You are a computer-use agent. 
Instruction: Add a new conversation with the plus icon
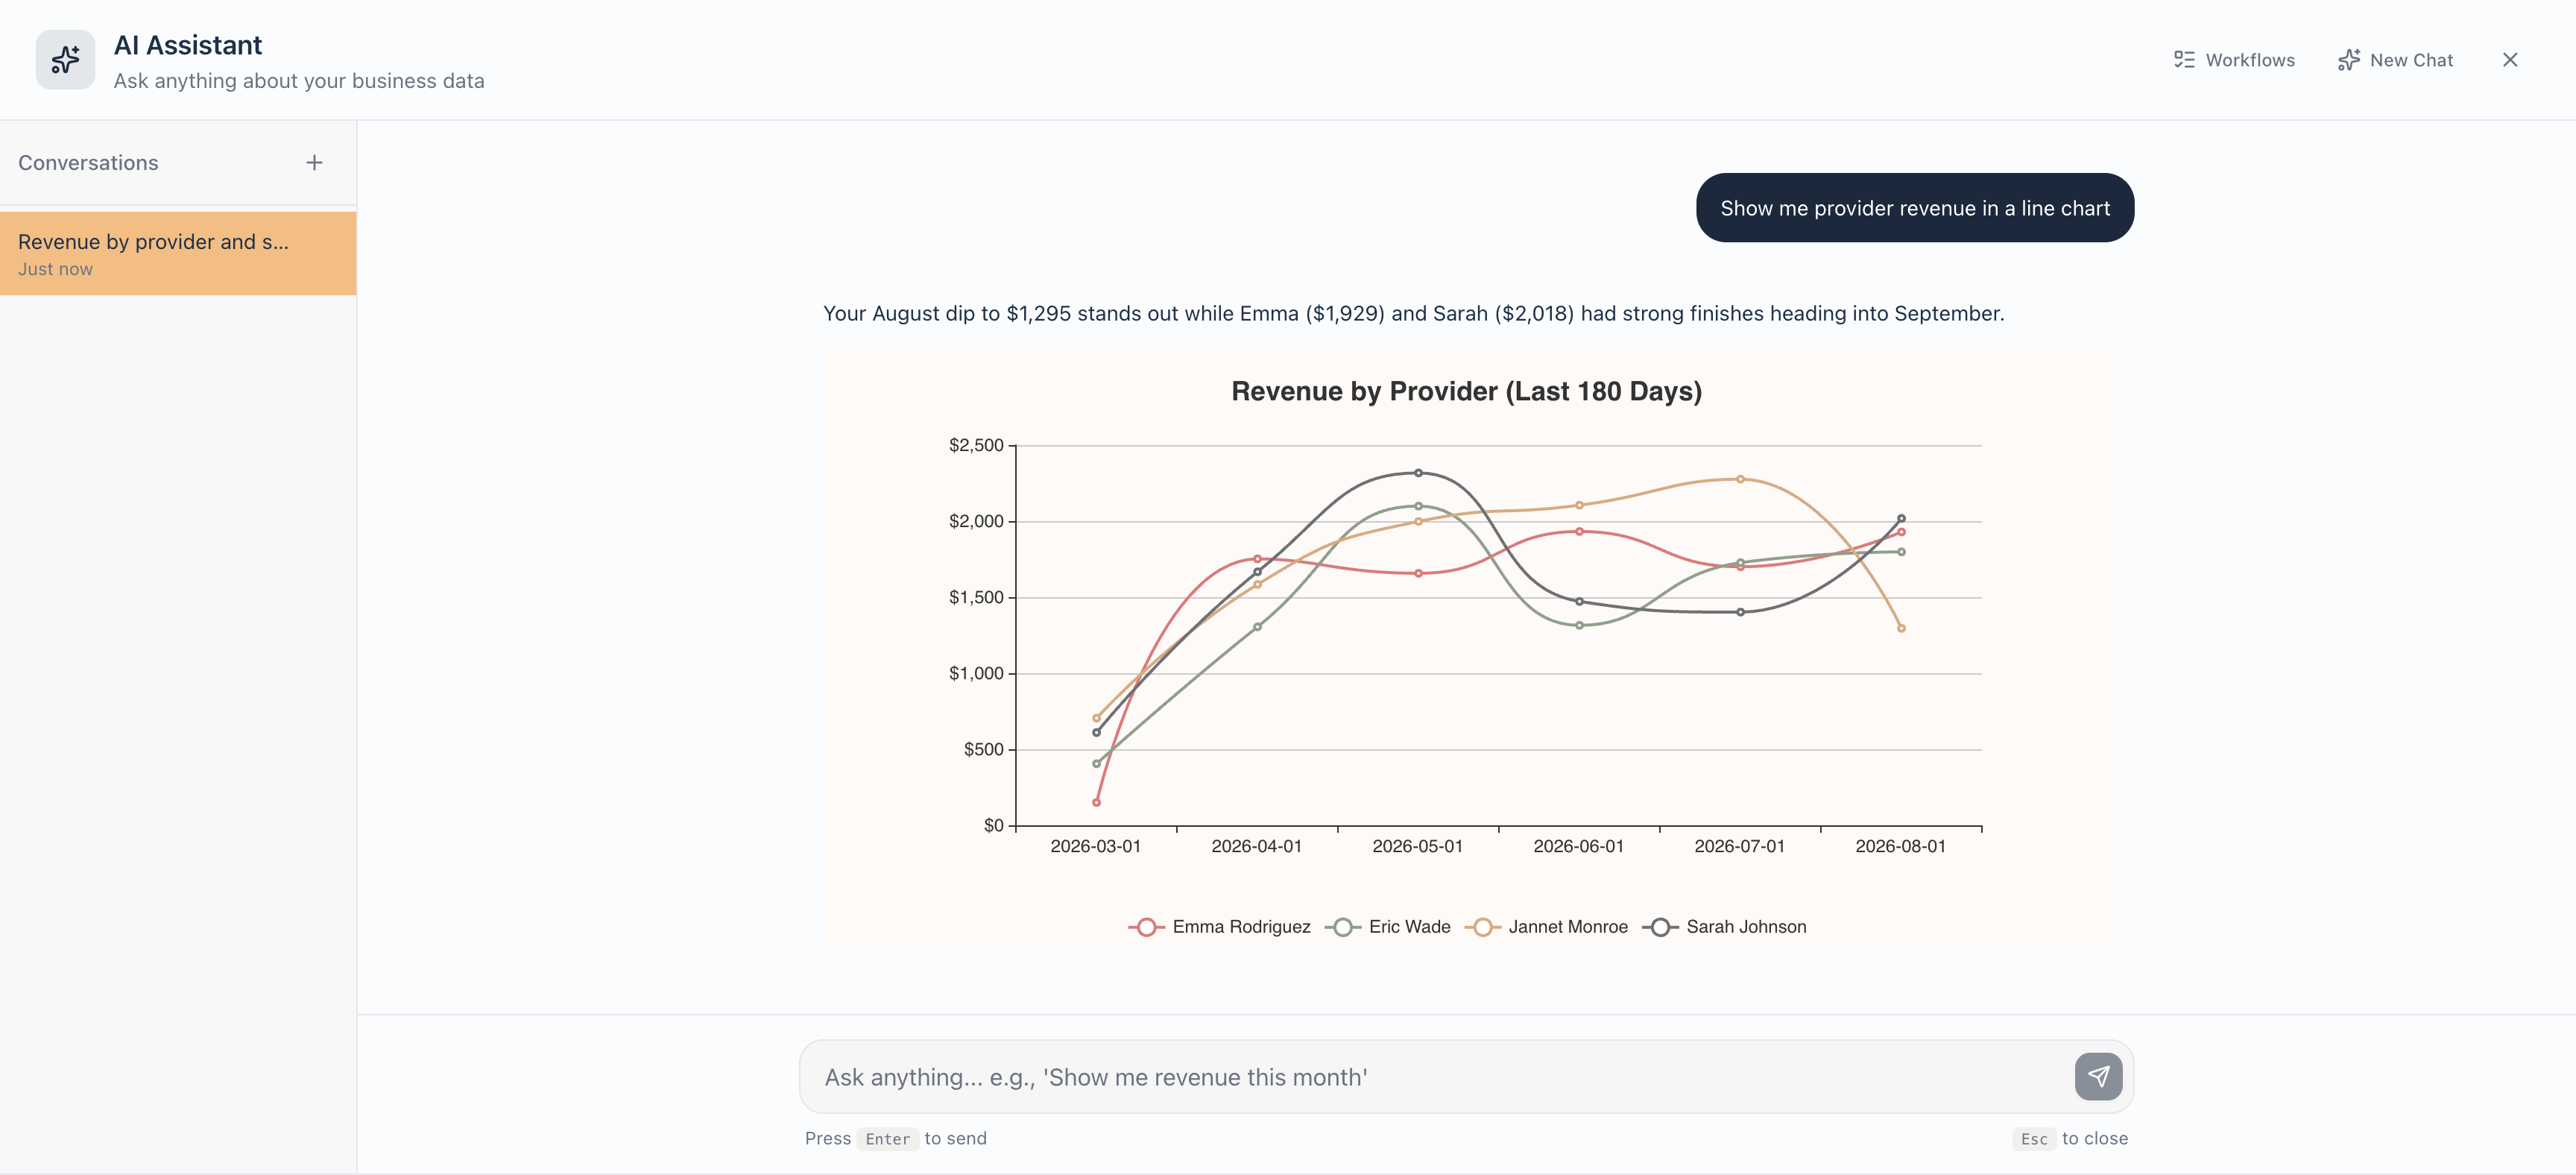314,162
